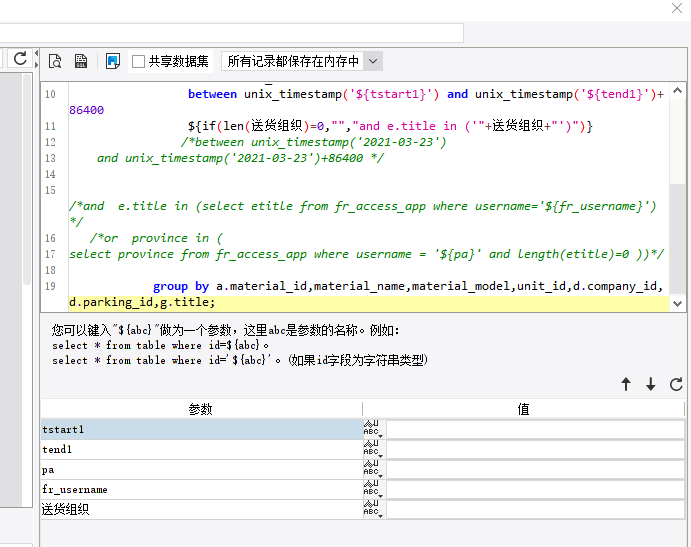Image resolution: width=691 pixels, height=547 pixels.
Task: Click the SQL editor vertical scrollbar down arrow
Action: pyautogui.click(x=678, y=303)
